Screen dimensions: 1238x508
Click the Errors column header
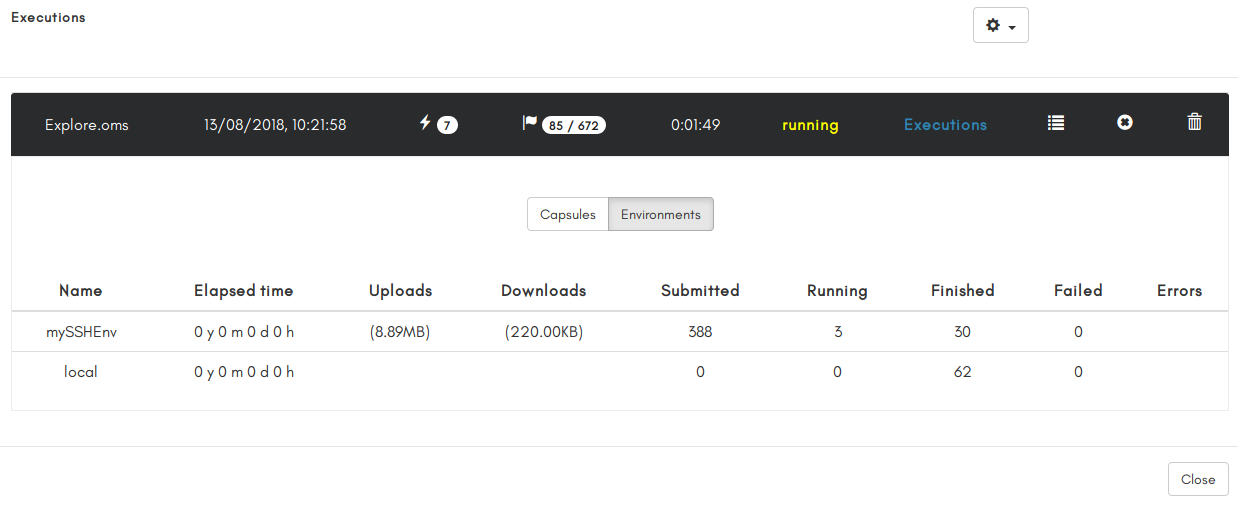(x=1179, y=291)
